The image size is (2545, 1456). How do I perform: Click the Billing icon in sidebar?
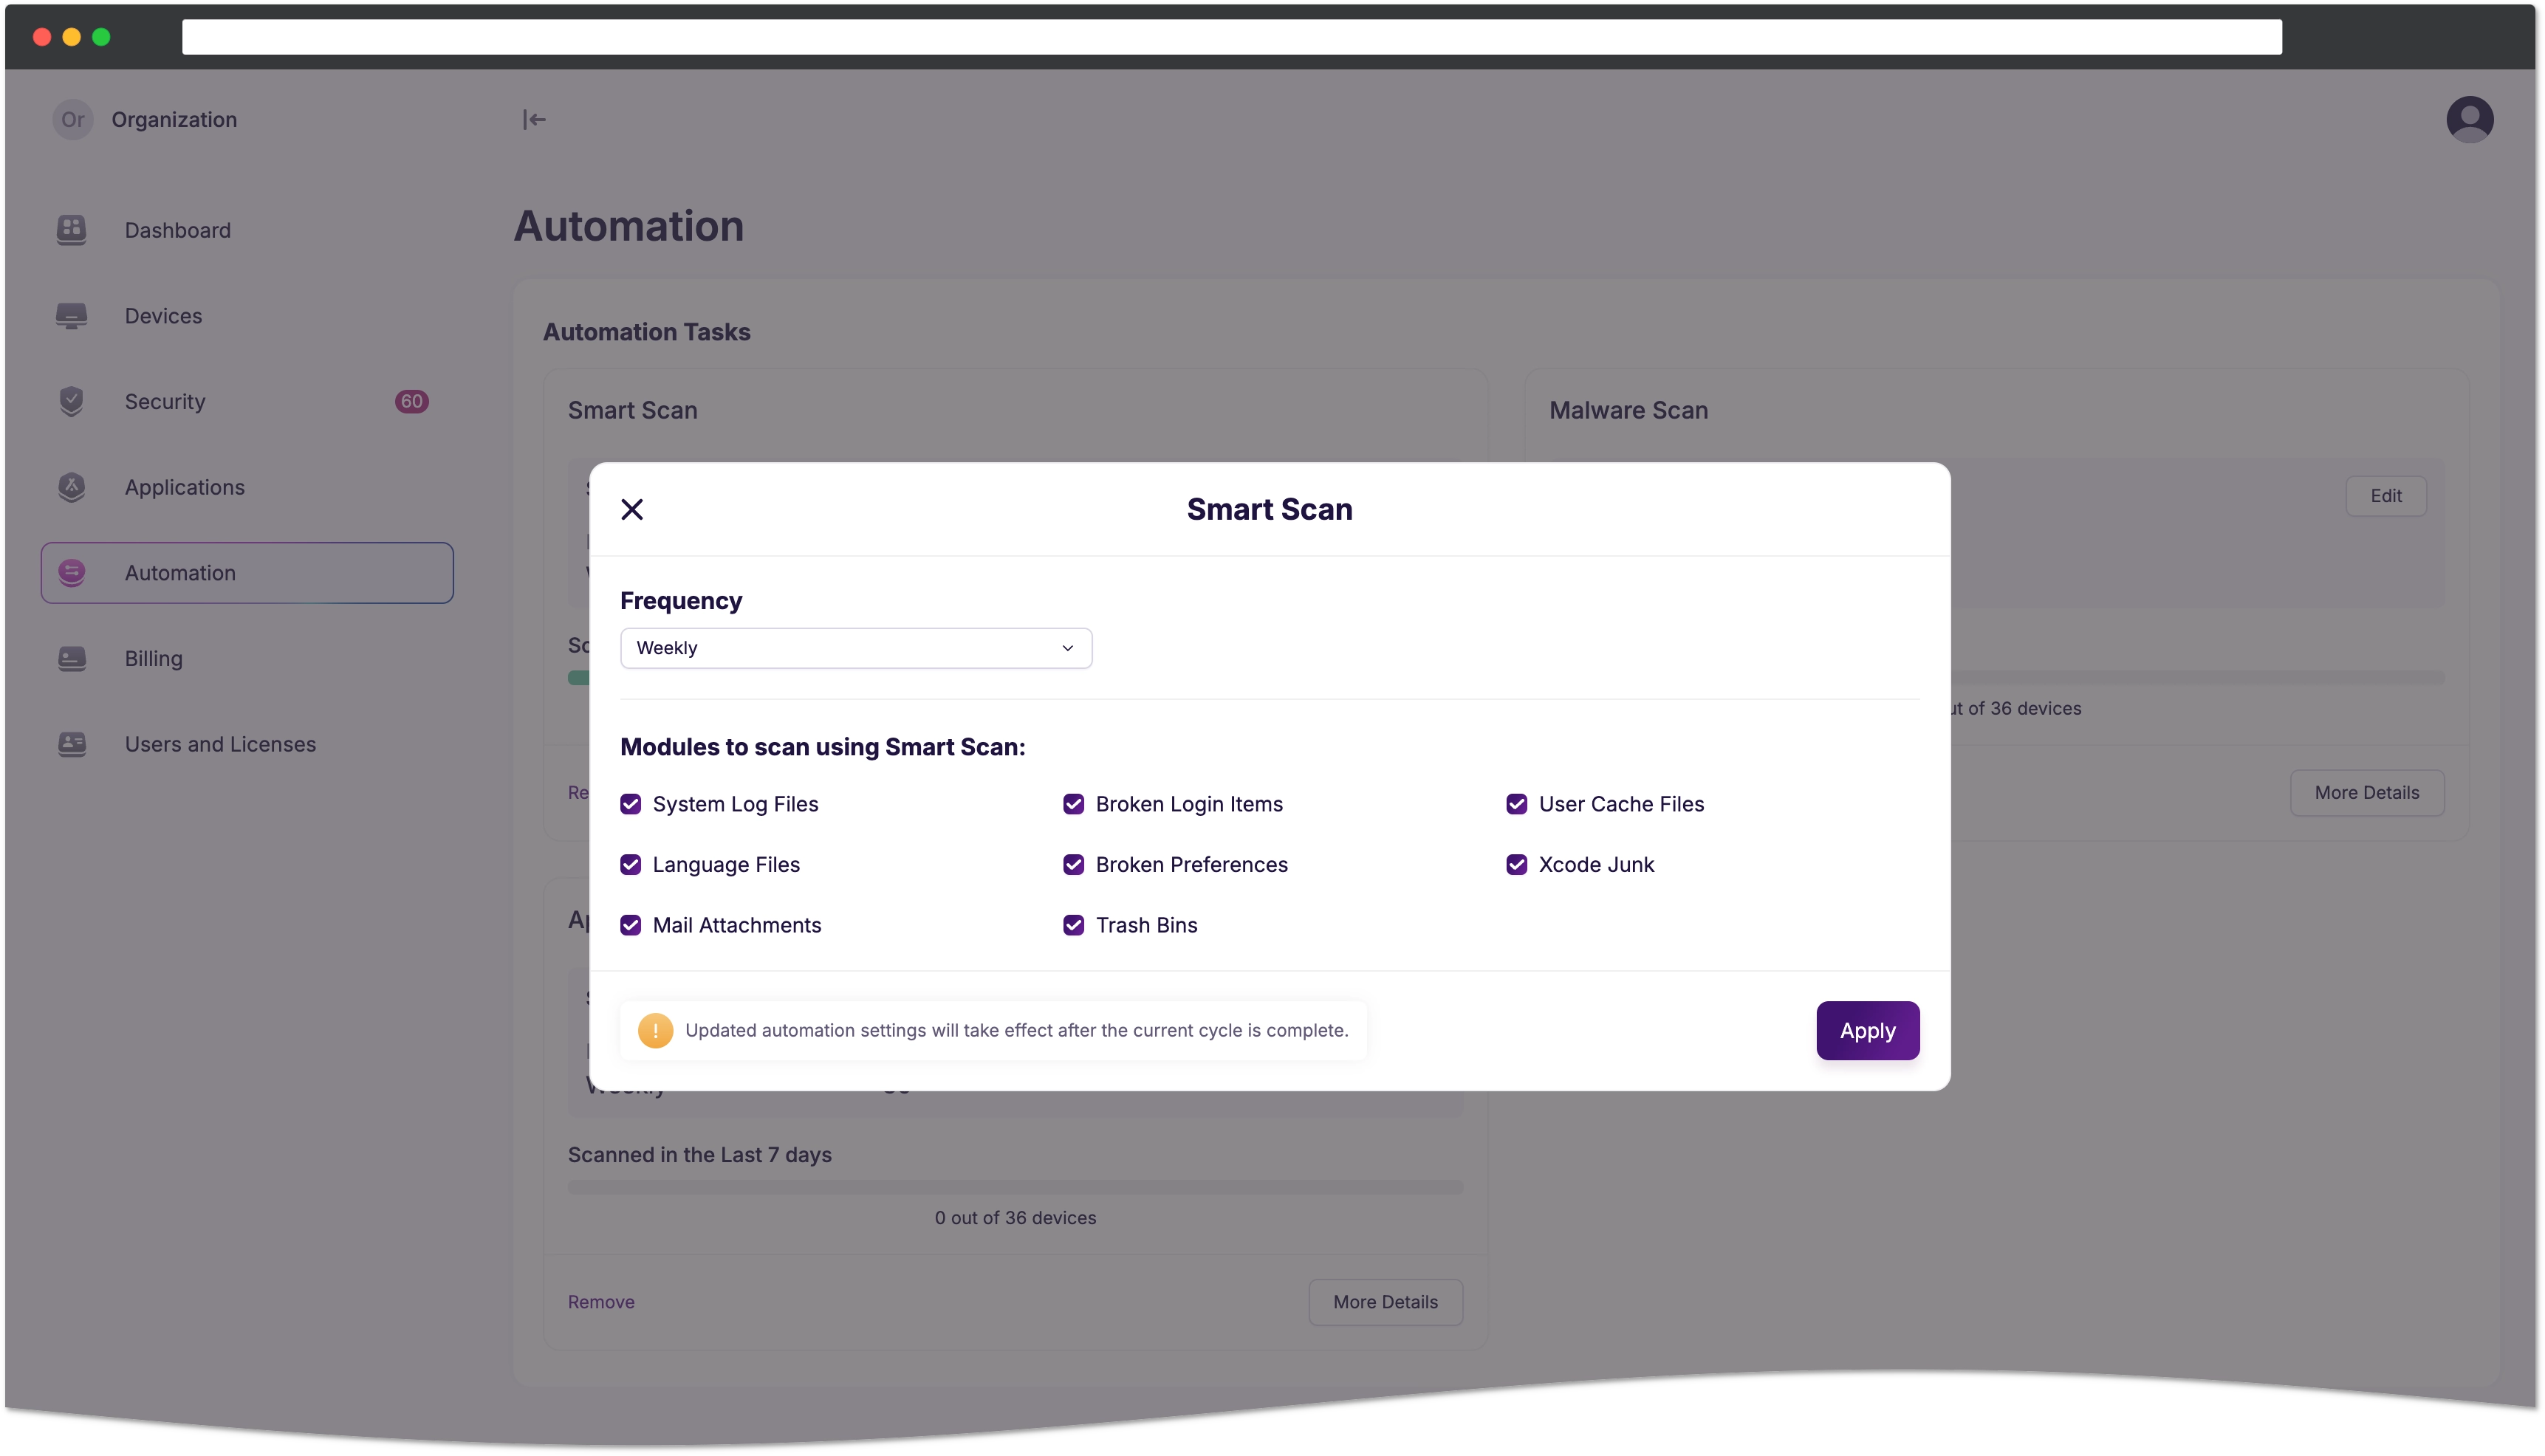(x=70, y=657)
